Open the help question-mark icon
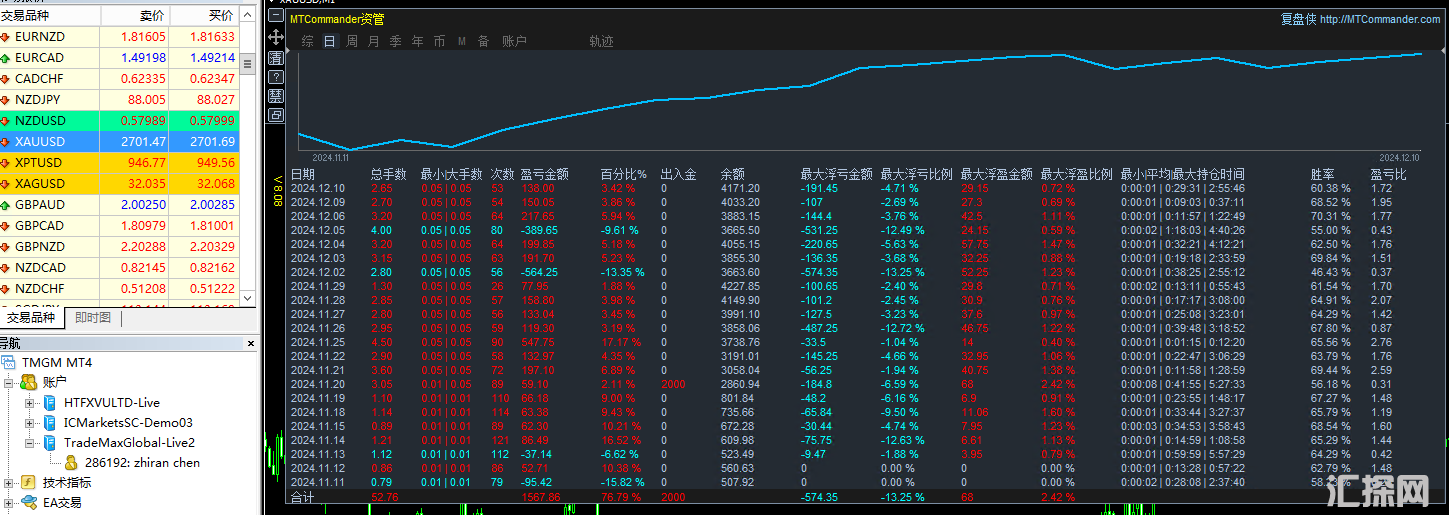Image resolution: width=1449 pixels, height=515 pixels. pyautogui.click(x=275, y=76)
